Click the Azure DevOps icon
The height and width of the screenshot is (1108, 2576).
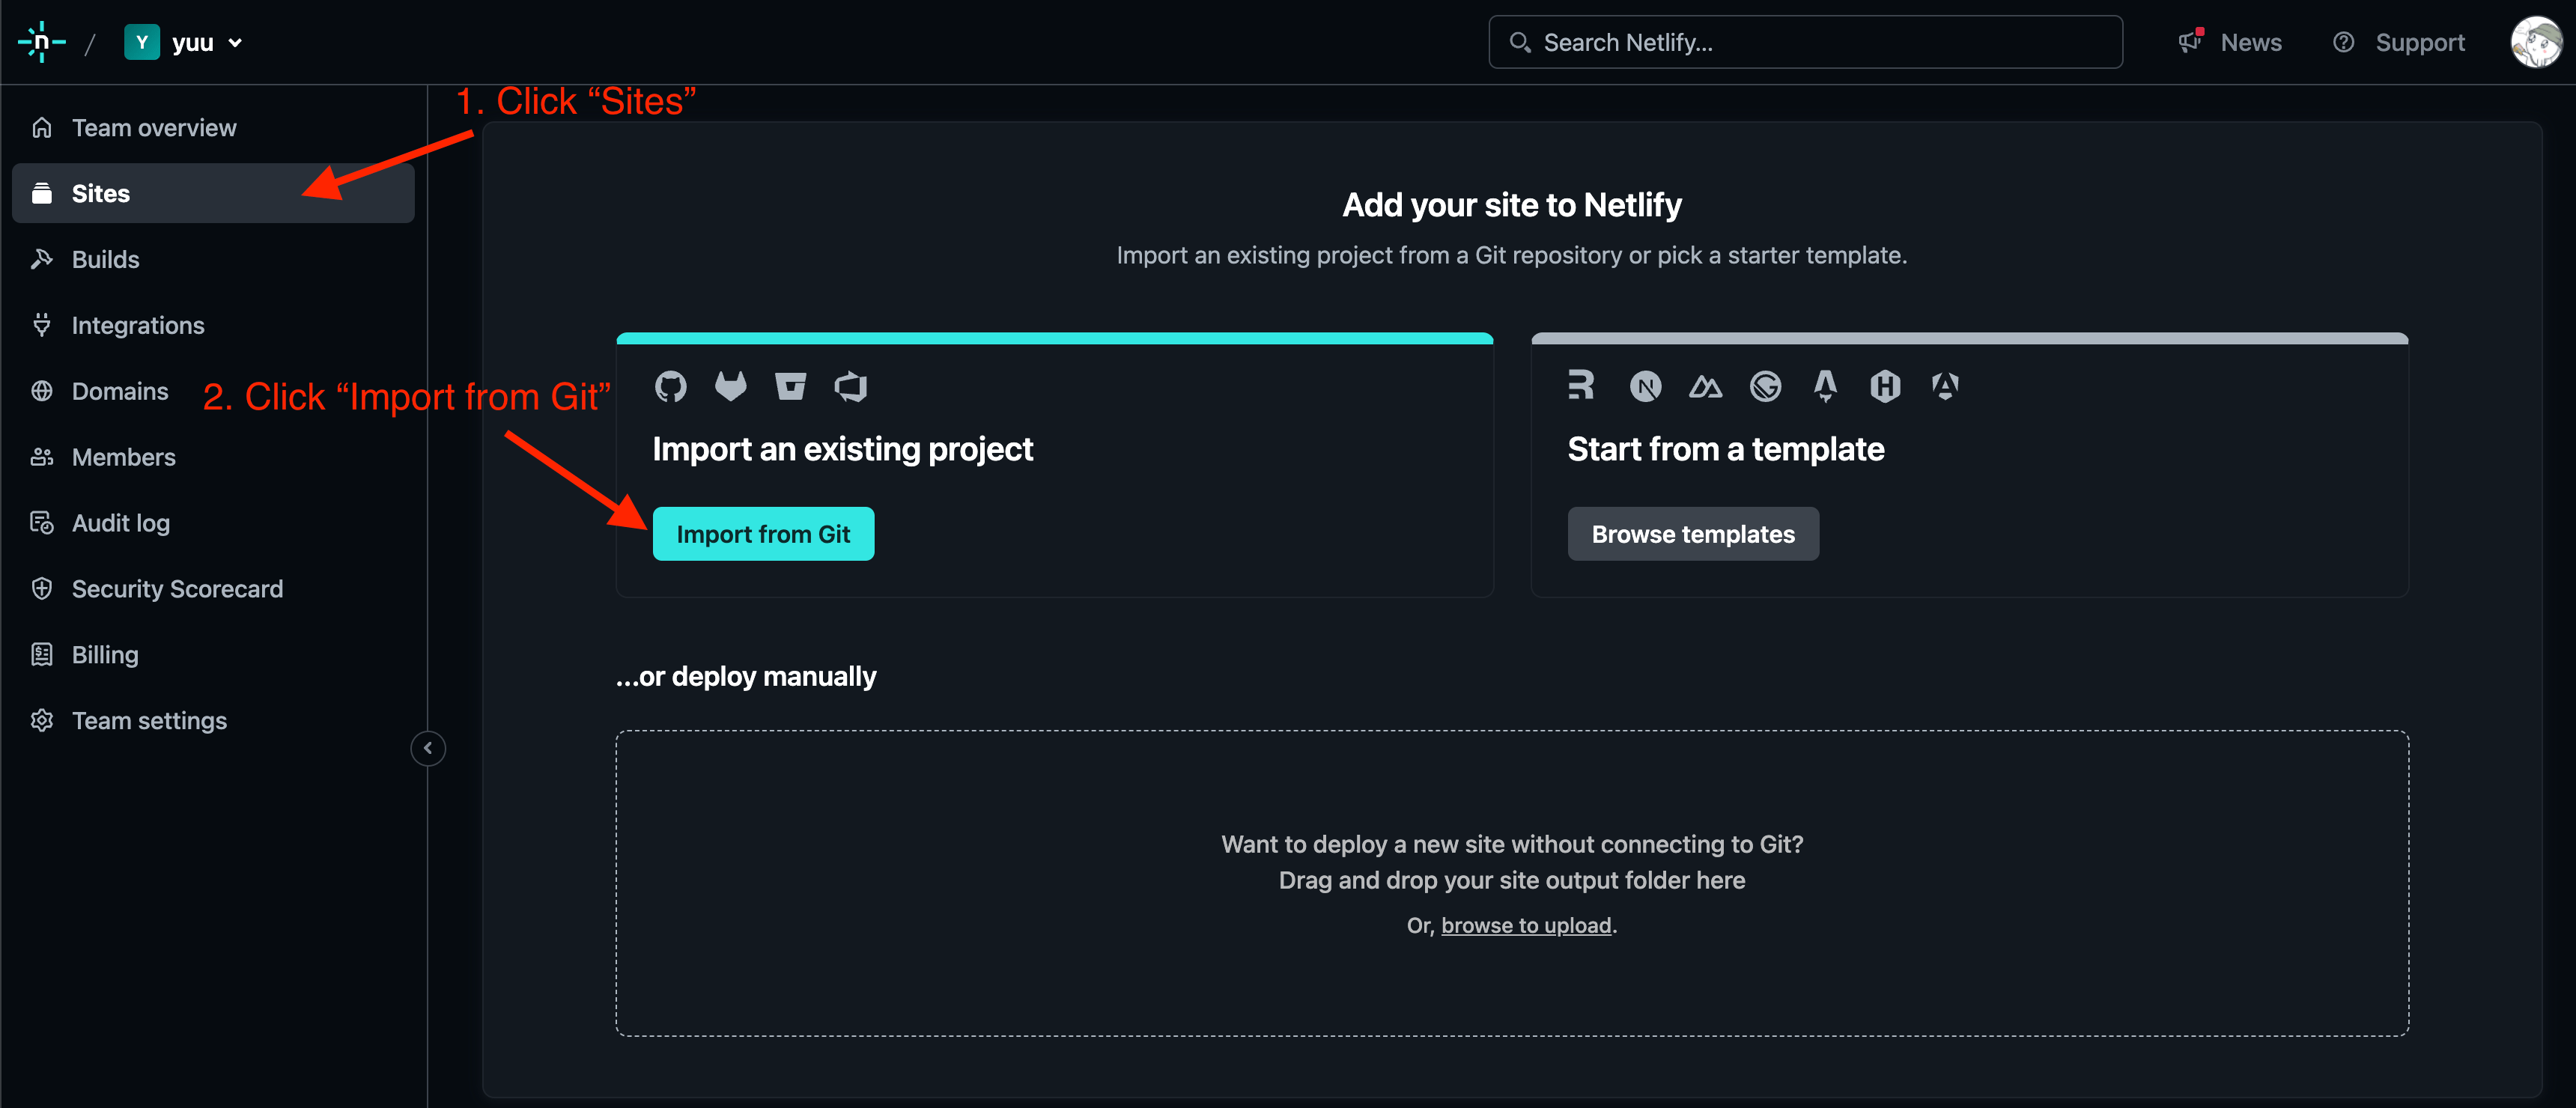tap(851, 386)
